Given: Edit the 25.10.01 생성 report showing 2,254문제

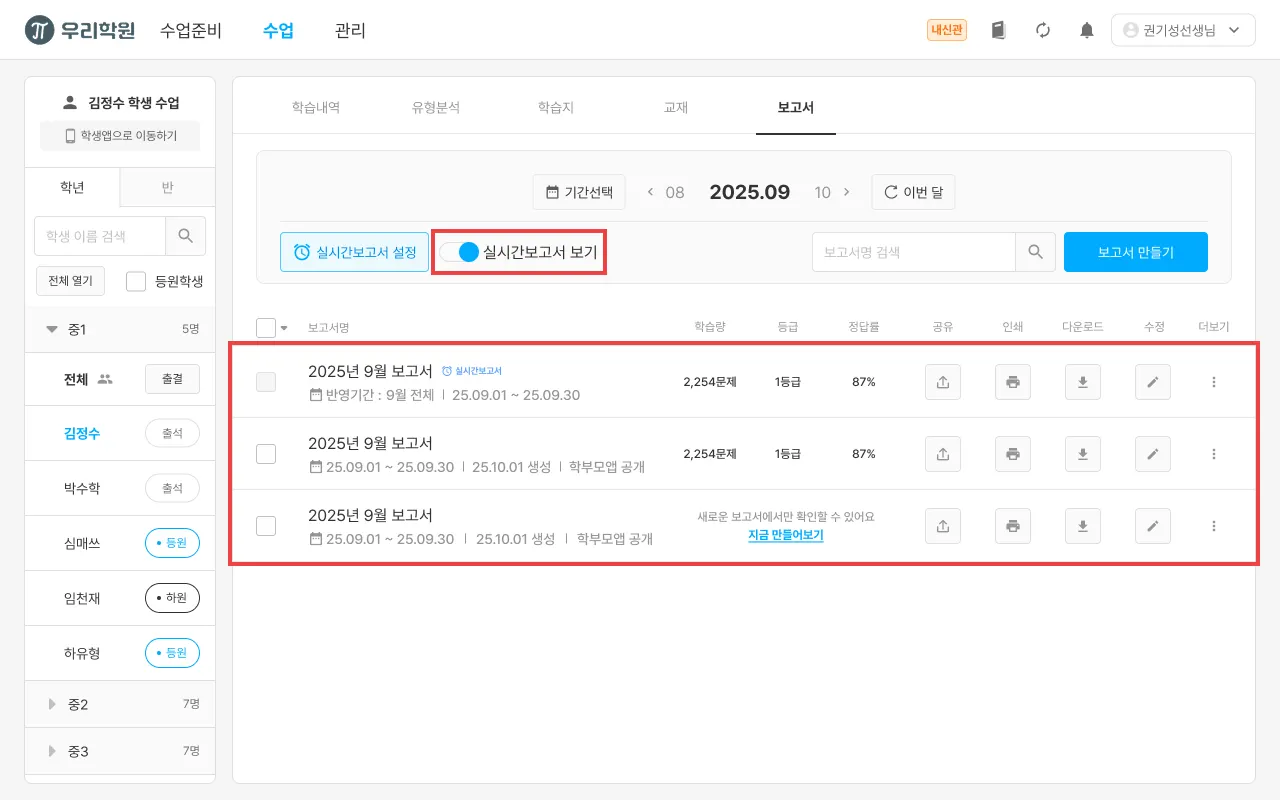Looking at the screenshot, I should coord(1153,454).
